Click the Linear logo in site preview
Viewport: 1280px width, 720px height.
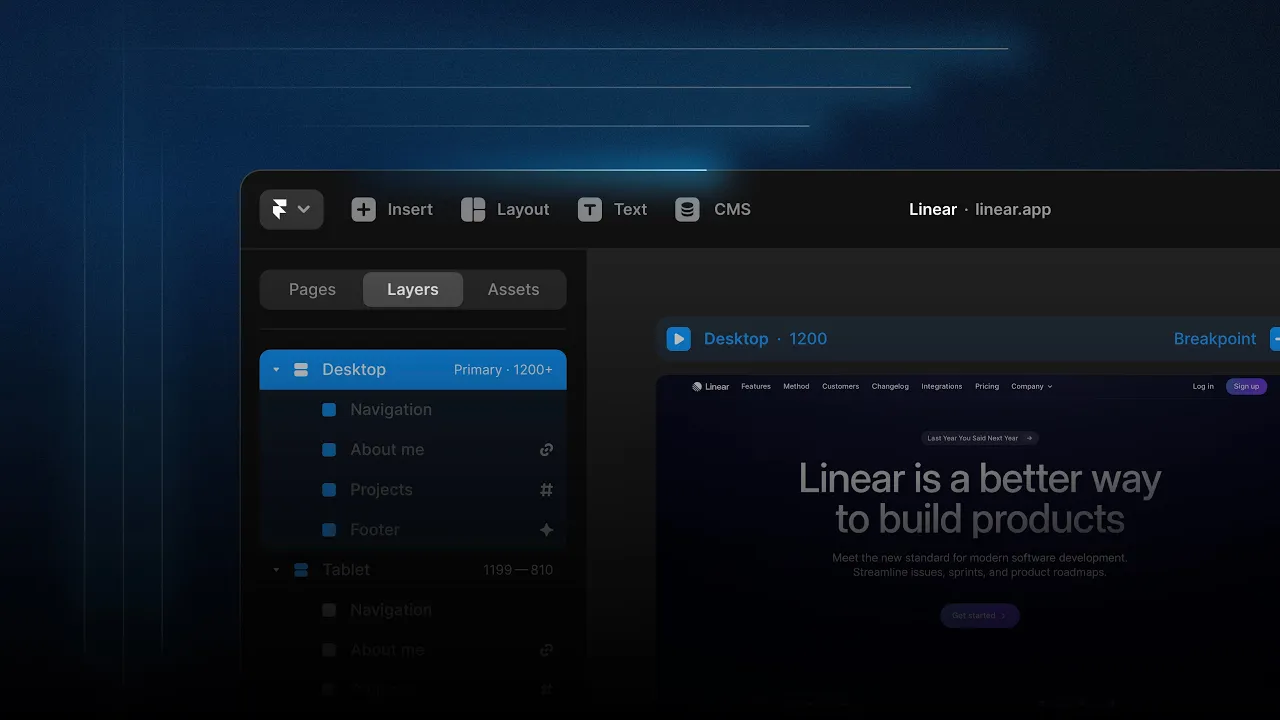711,386
